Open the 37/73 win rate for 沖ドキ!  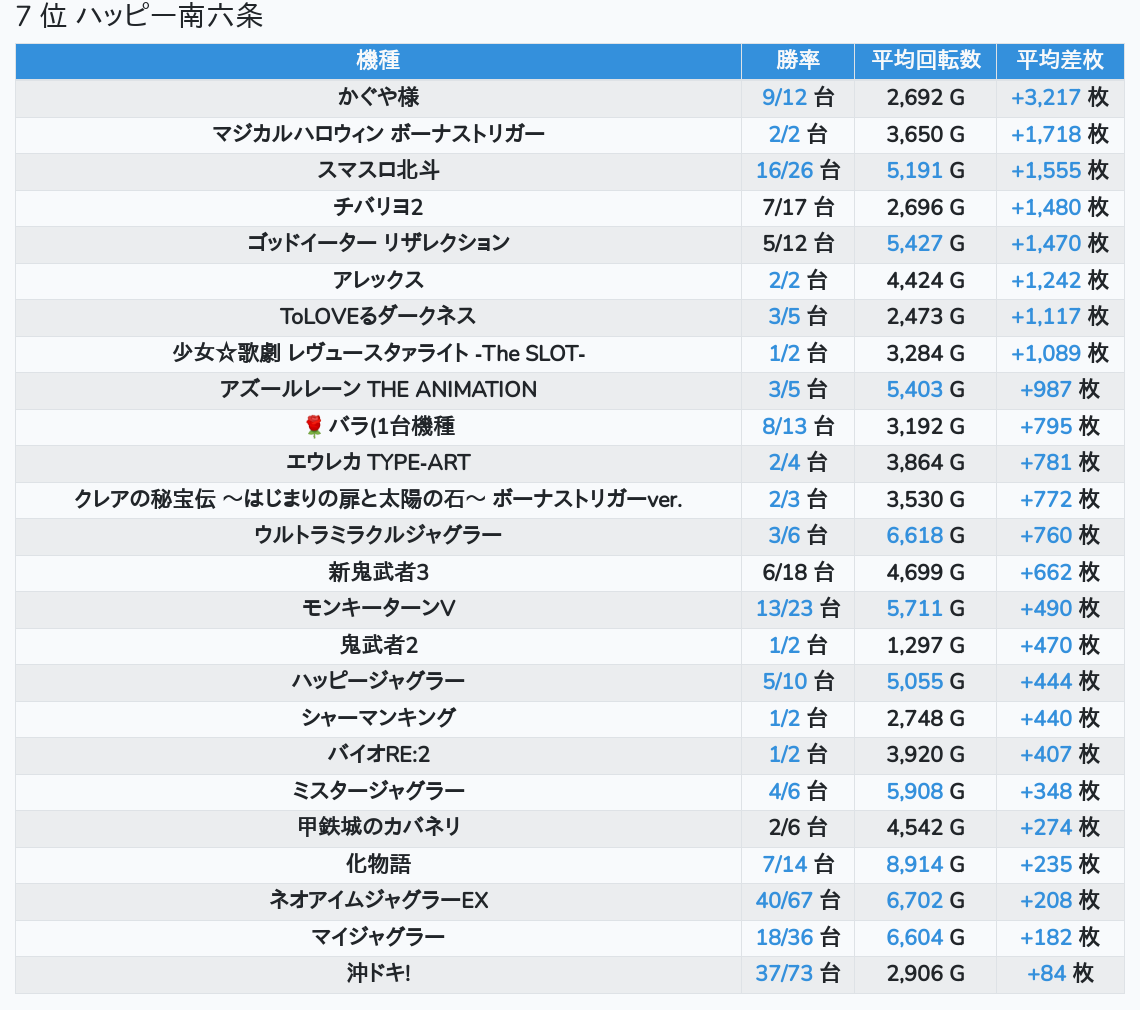784,974
